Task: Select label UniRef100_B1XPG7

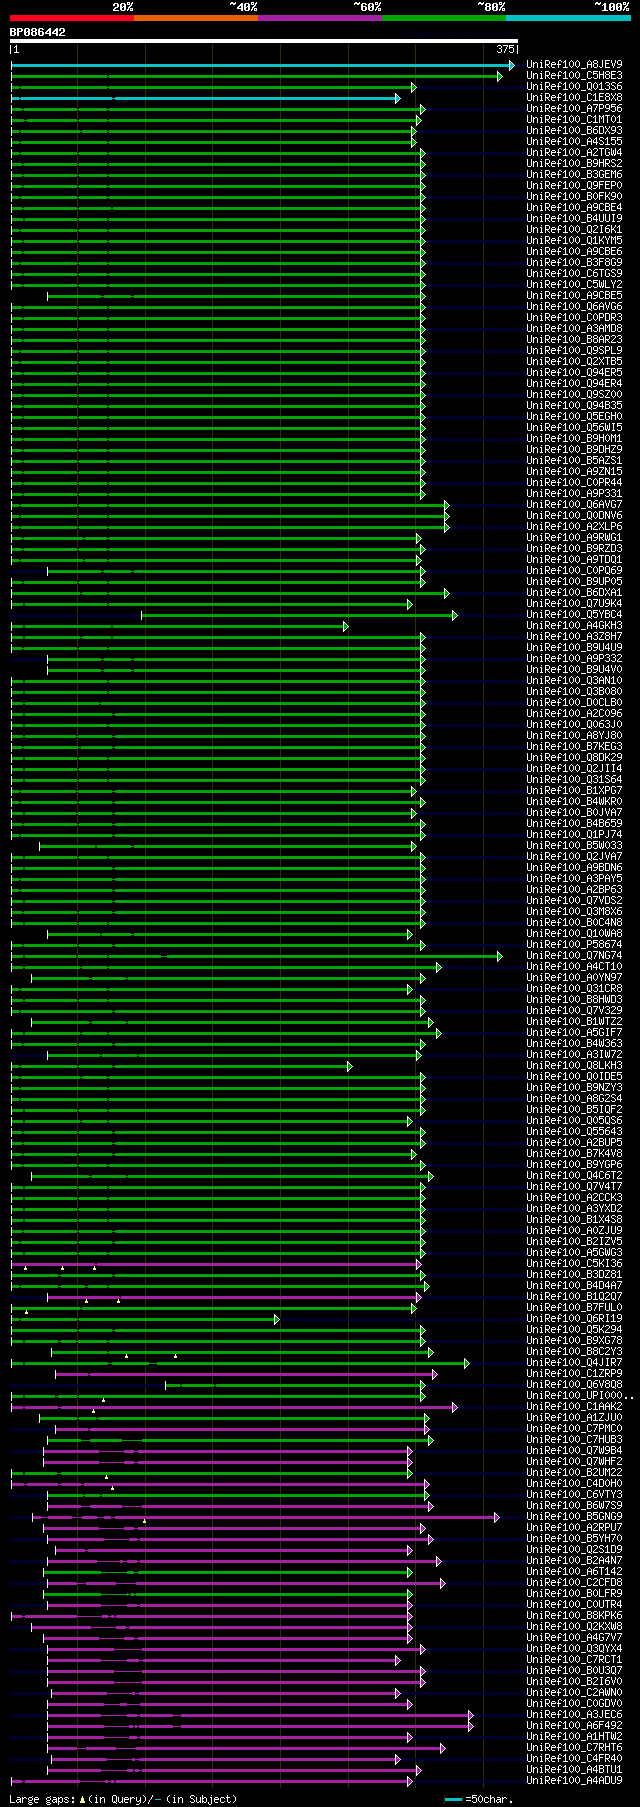Action: point(574,791)
